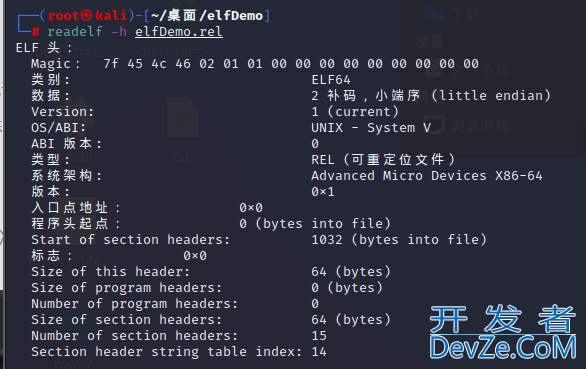The height and width of the screenshot is (369, 586).
Task: Click the REL (可重定位文件) type value
Action: pyautogui.click(x=383, y=160)
